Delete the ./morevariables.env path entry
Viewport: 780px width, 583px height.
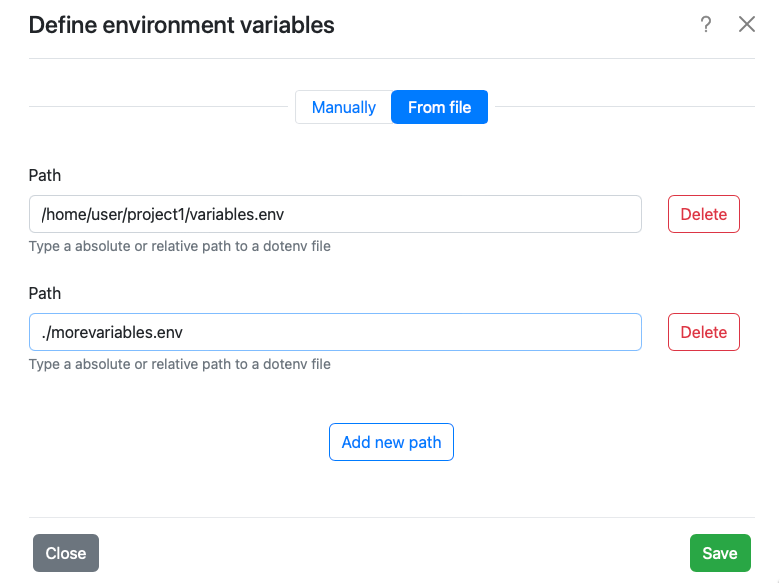tap(703, 332)
